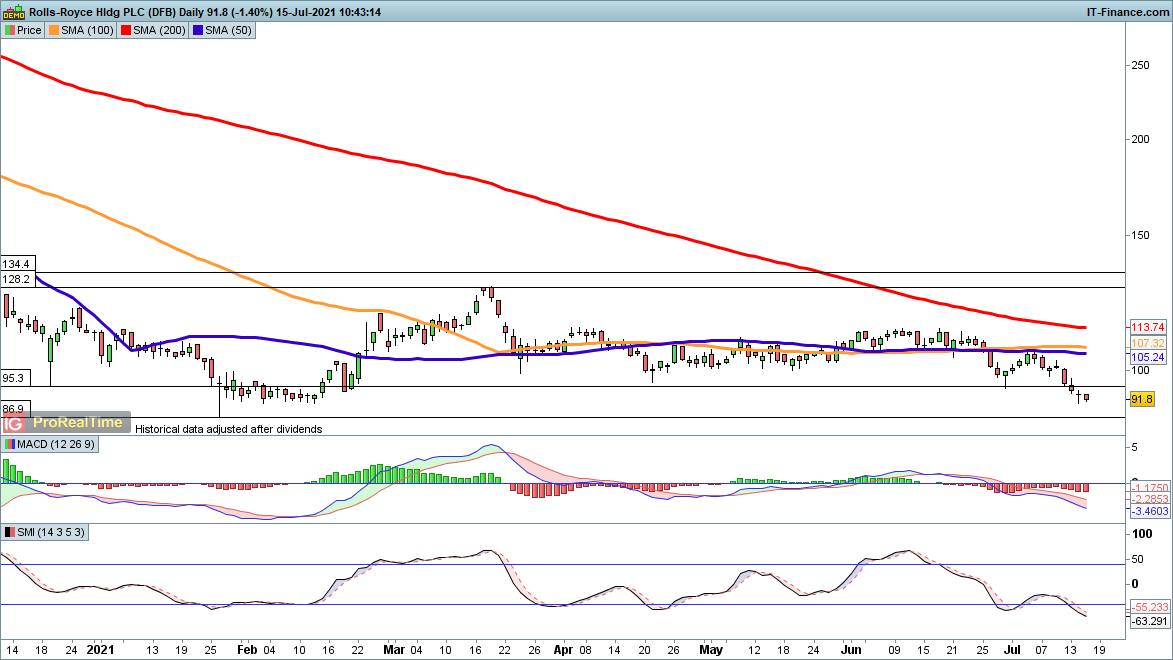Click the 95.3 horizontal level label
1173x660 pixels.
(x=15, y=379)
